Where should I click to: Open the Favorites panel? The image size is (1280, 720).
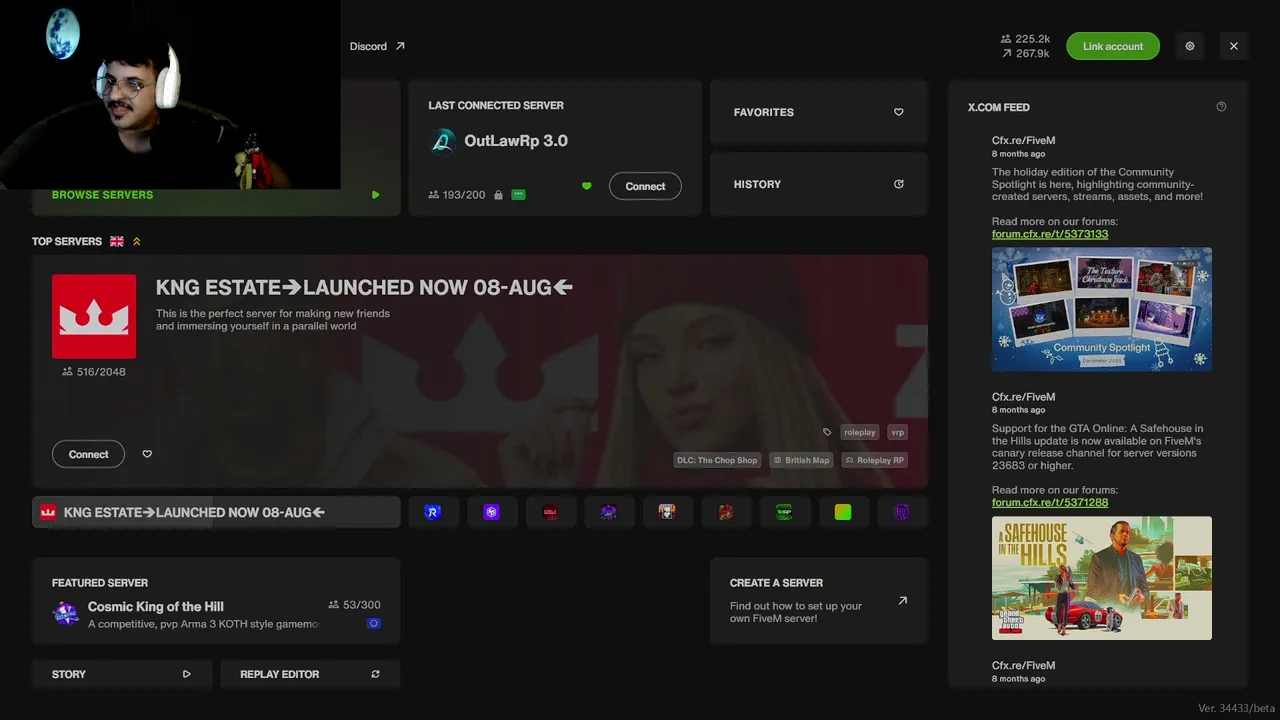819,112
